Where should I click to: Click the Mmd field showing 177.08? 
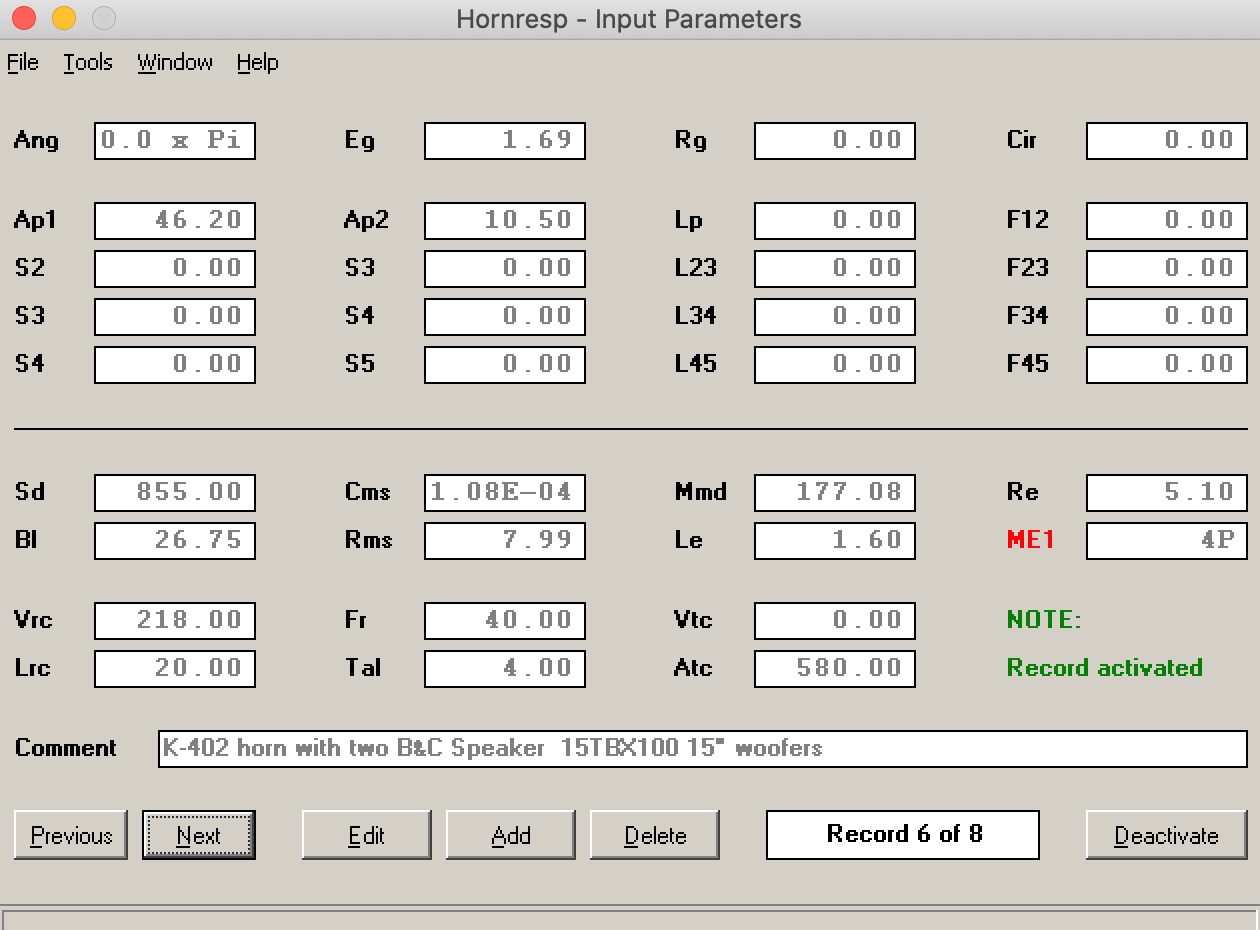tap(835, 493)
